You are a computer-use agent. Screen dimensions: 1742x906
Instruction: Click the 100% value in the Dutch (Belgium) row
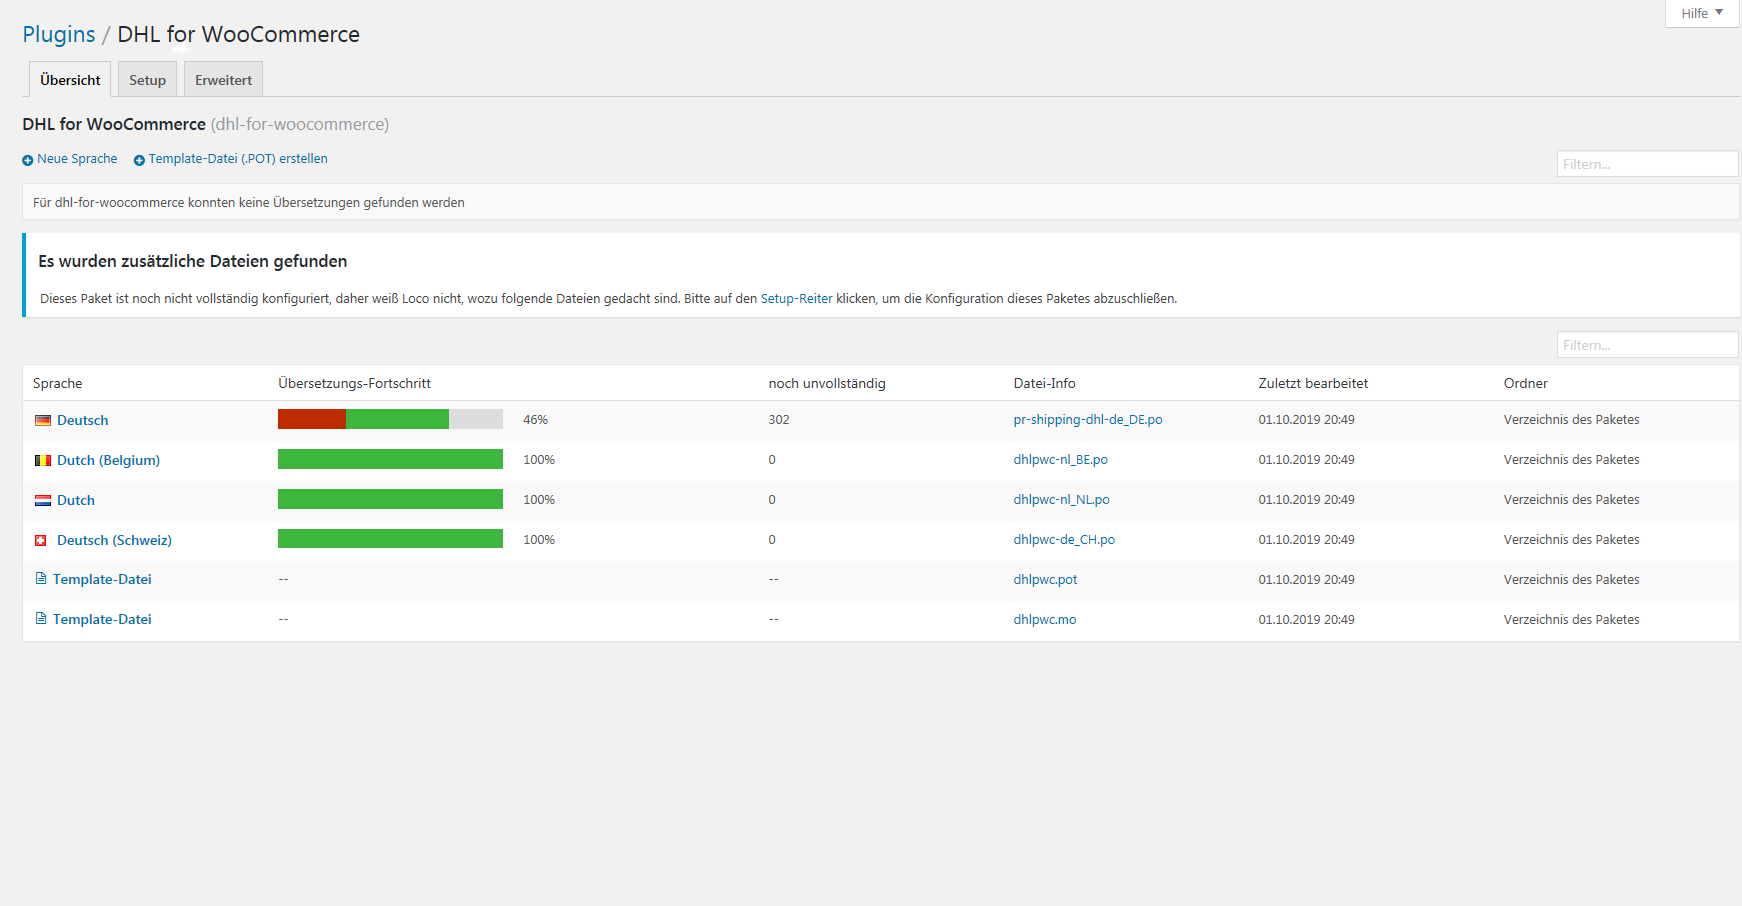point(539,460)
